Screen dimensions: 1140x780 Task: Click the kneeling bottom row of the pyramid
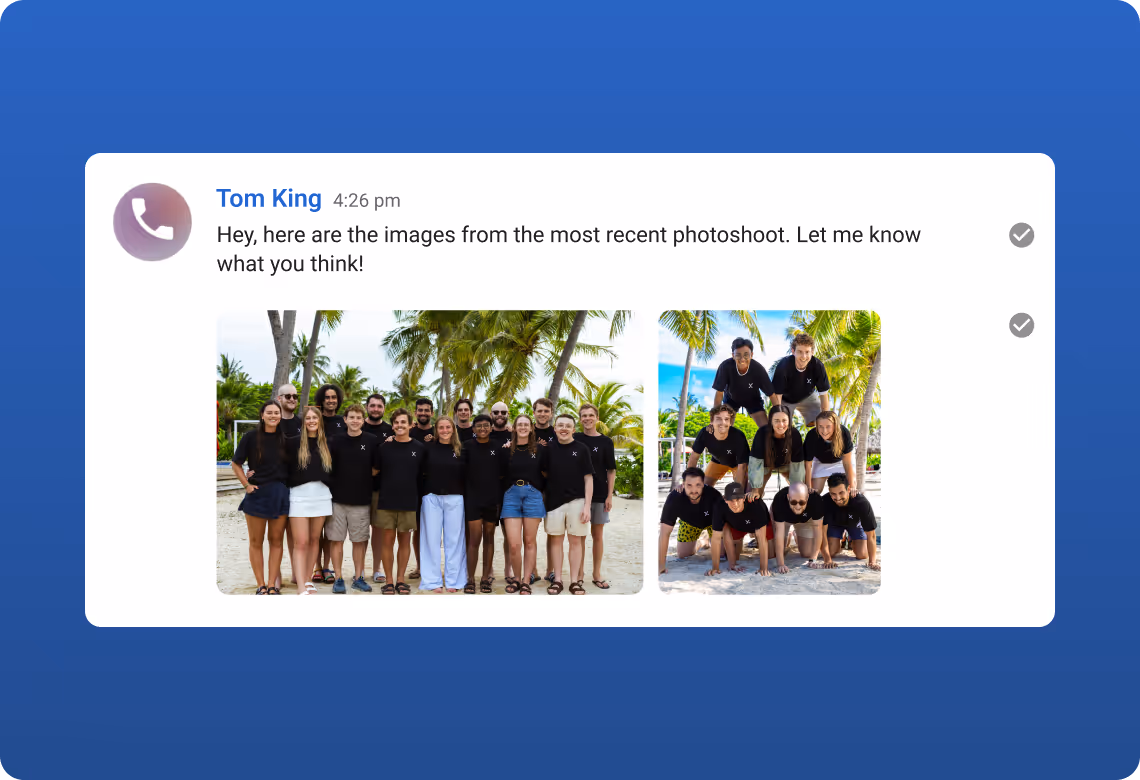pyautogui.click(x=768, y=520)
